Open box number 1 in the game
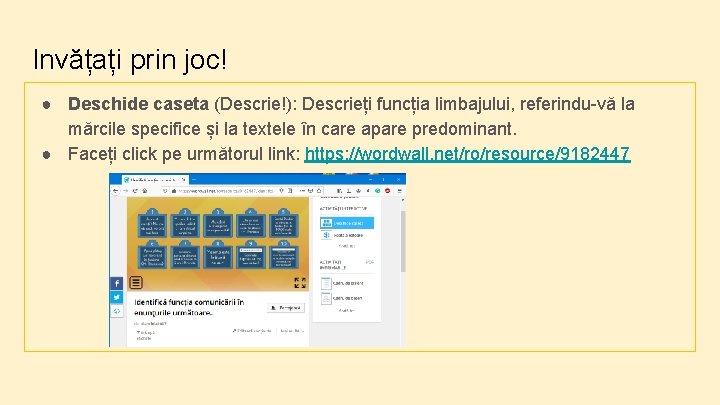 point(152,224)
